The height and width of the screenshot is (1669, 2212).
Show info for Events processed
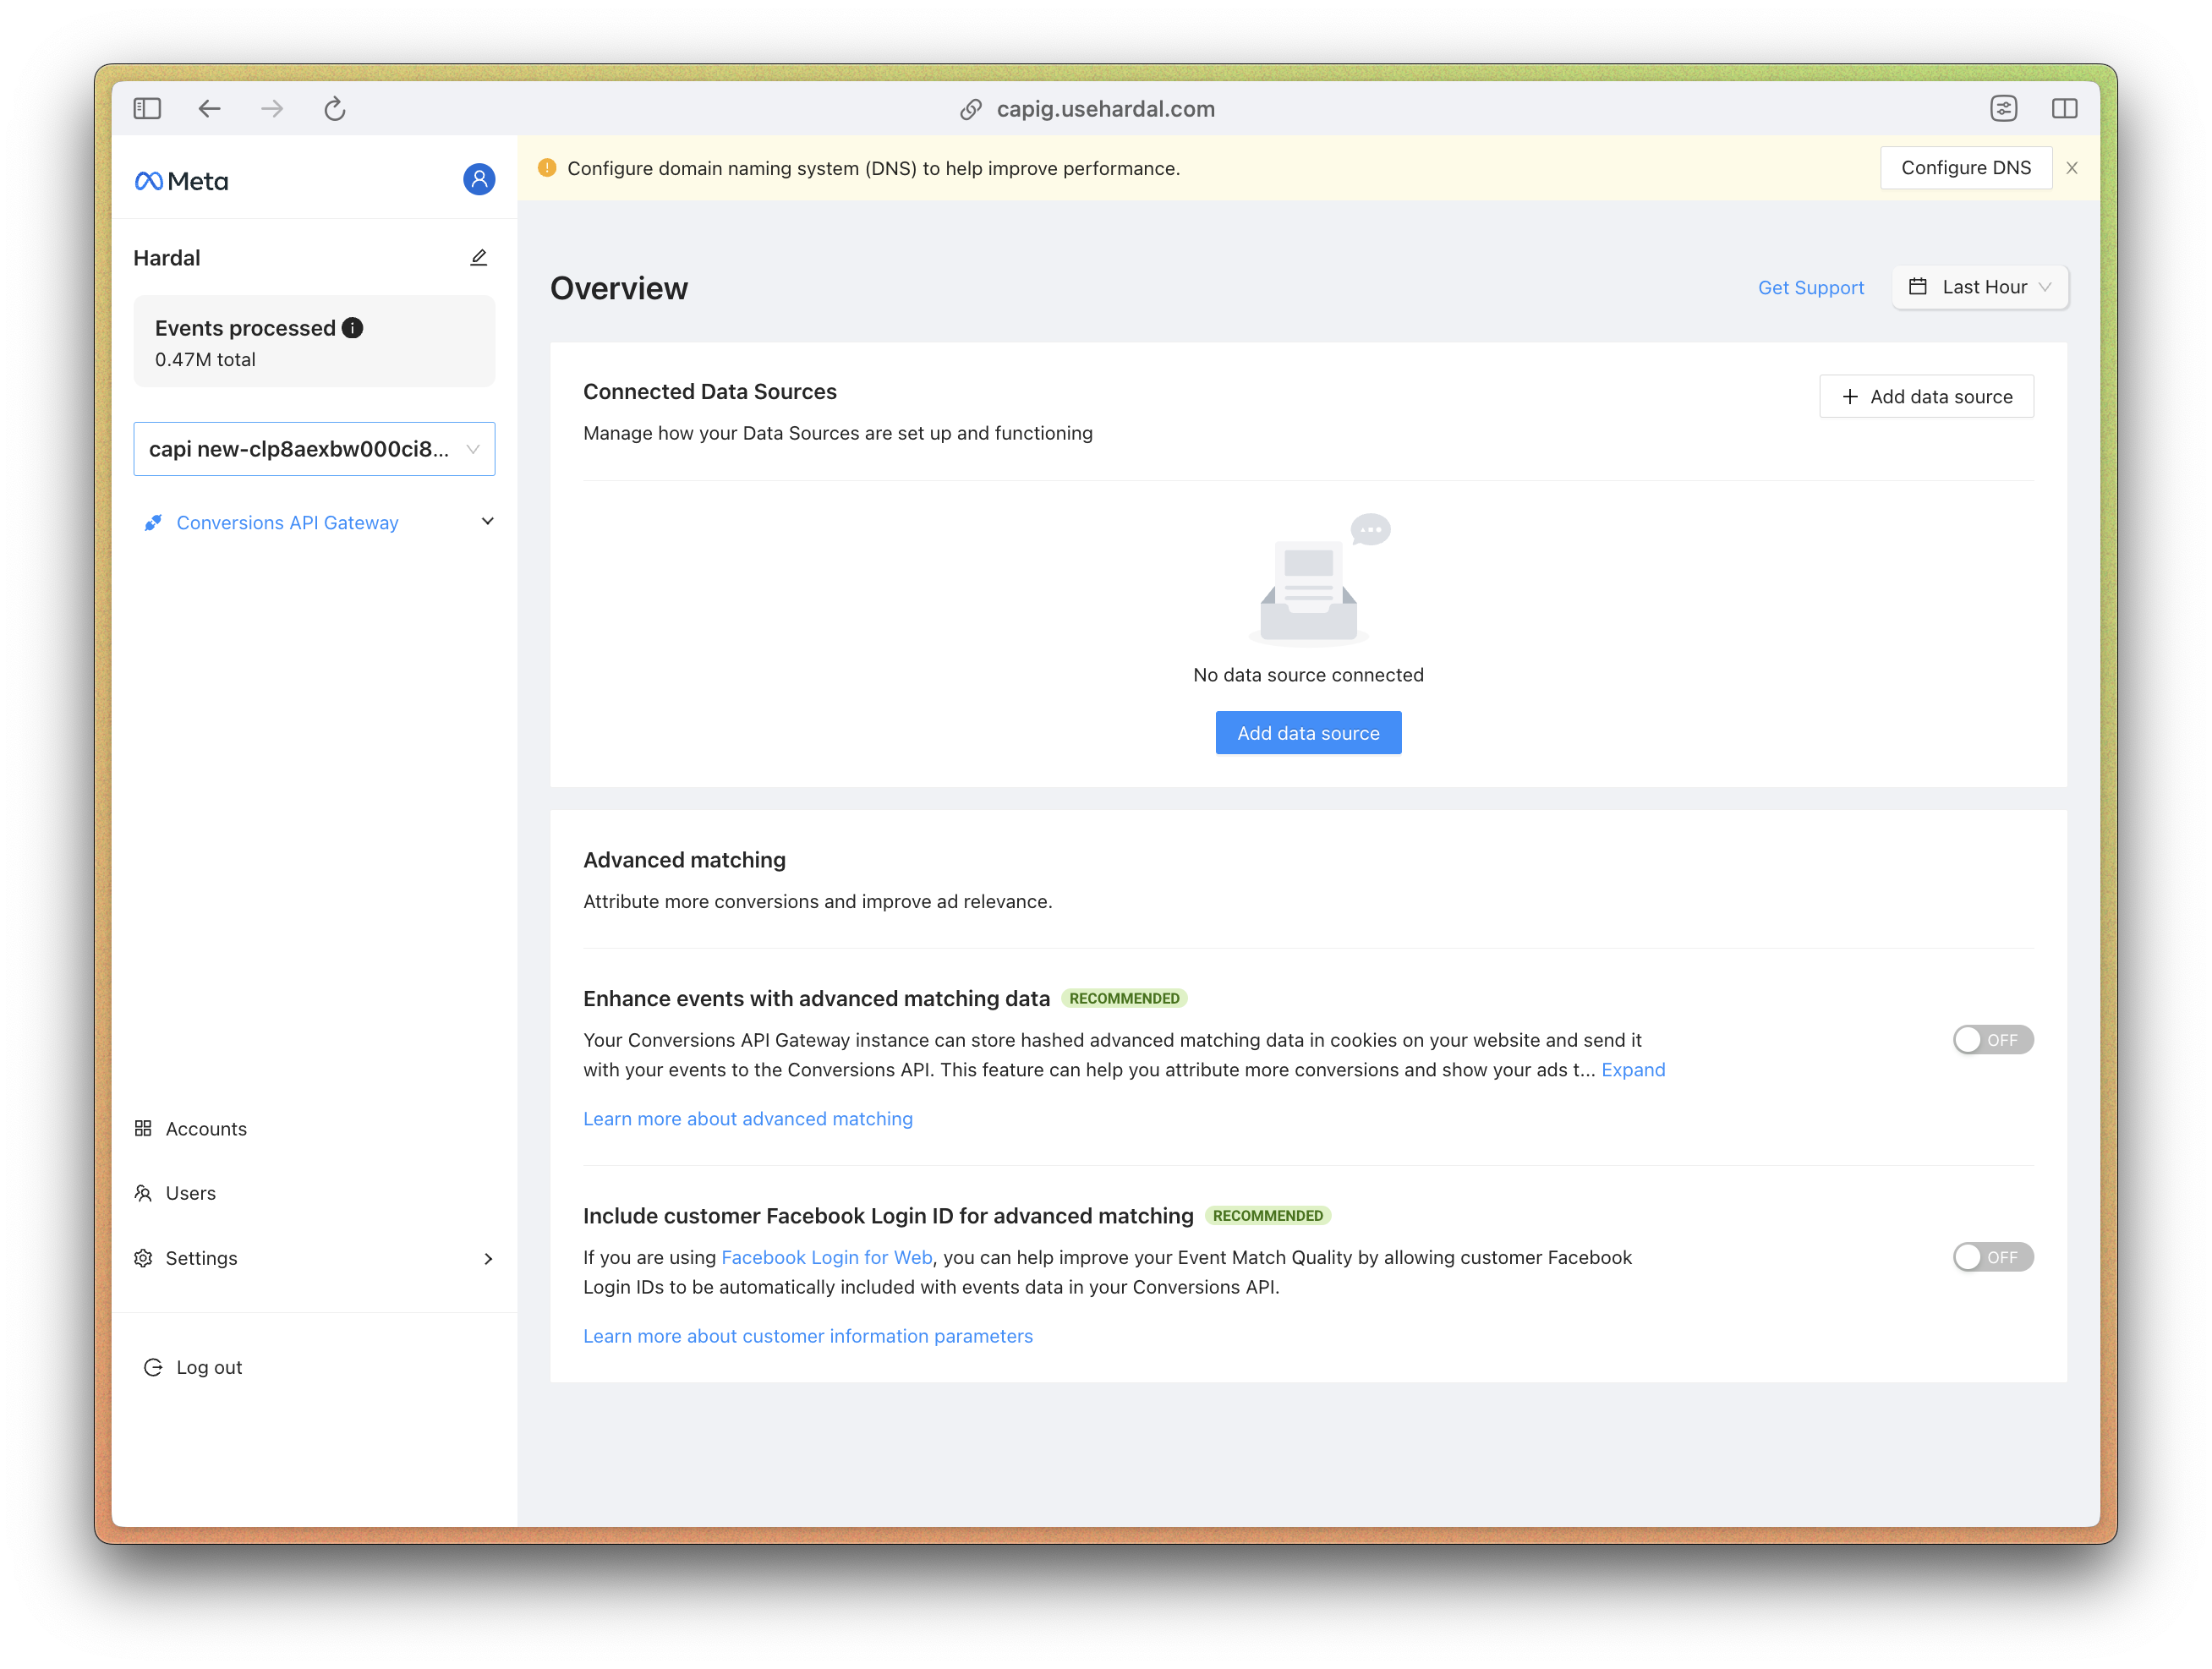[352, 328]
